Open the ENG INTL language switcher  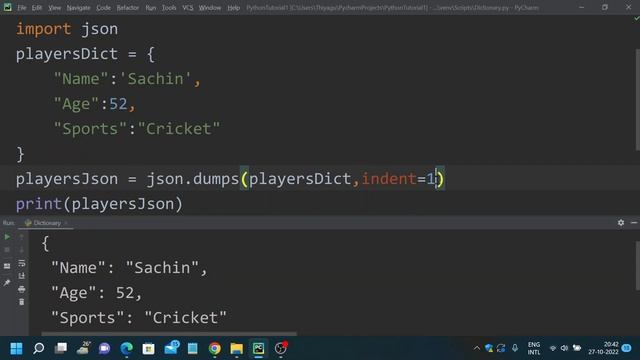tap(534, 349)
